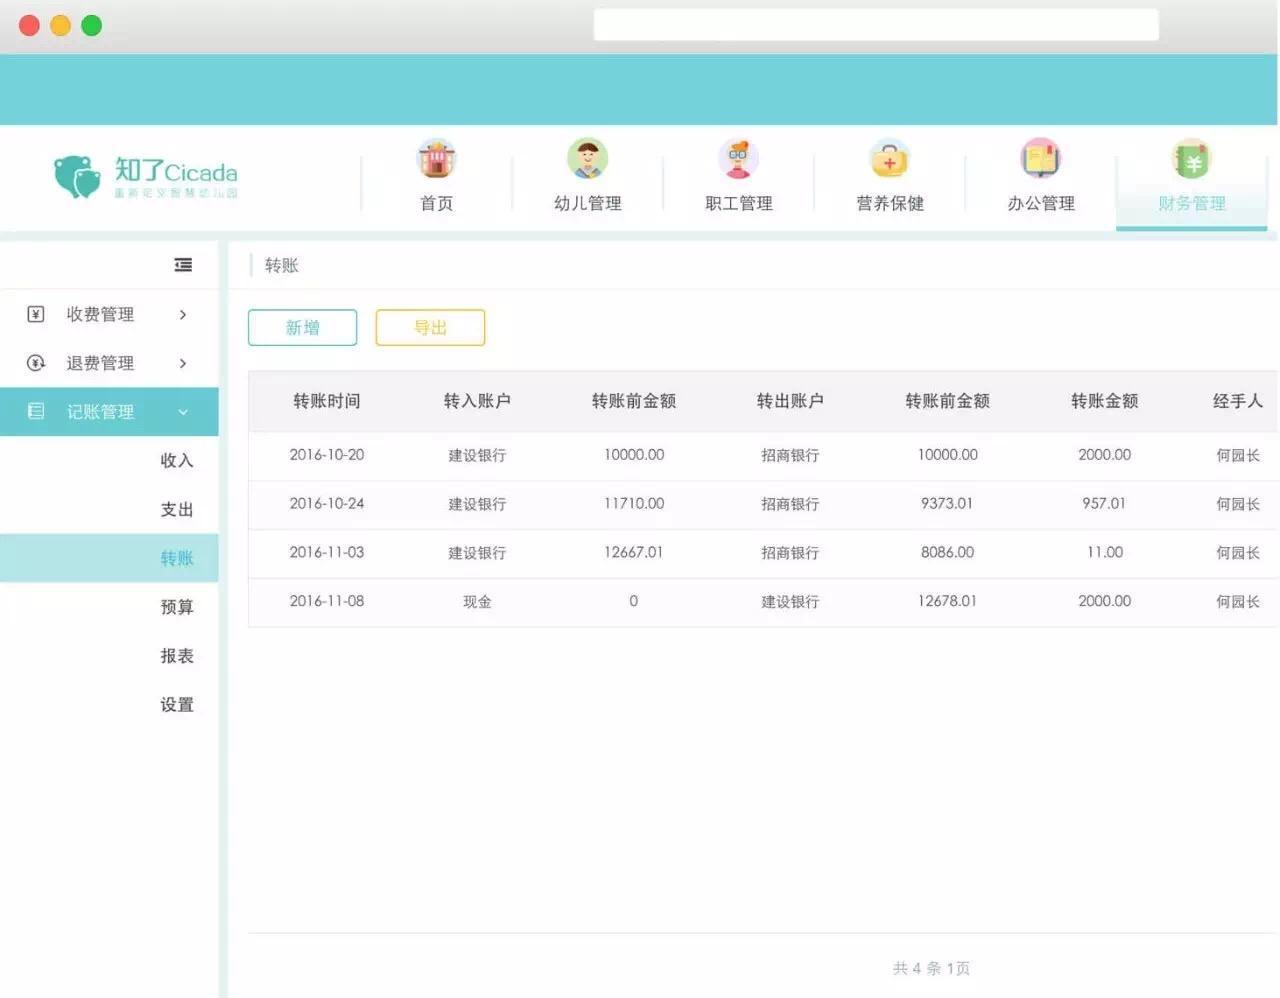
Task: Select the 财务管理 tab label
Action: [1192, 203]
